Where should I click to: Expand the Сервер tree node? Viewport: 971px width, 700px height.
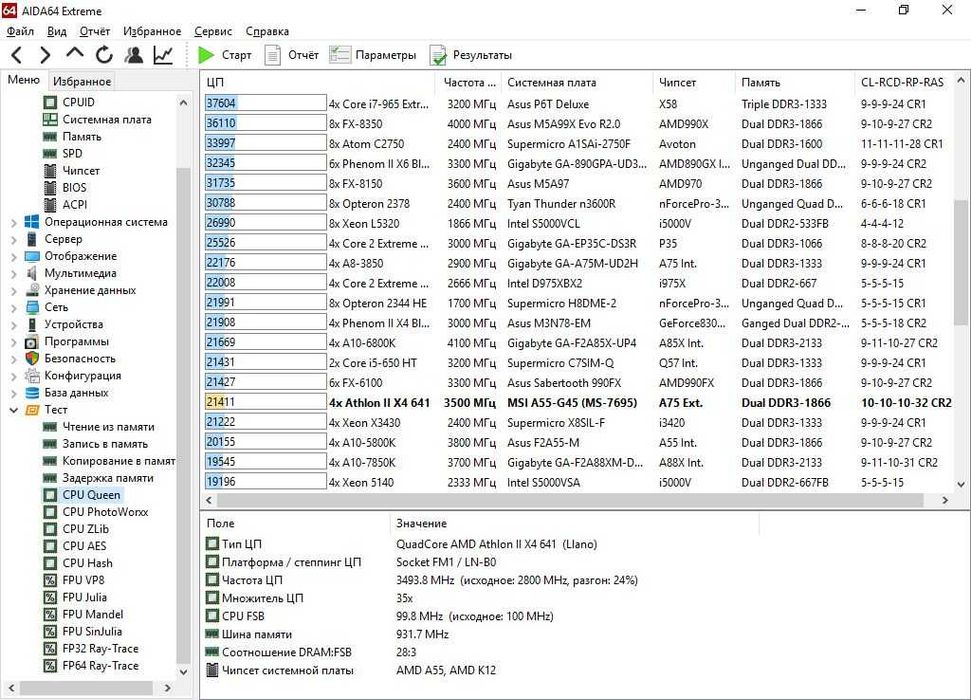point(14,239)
